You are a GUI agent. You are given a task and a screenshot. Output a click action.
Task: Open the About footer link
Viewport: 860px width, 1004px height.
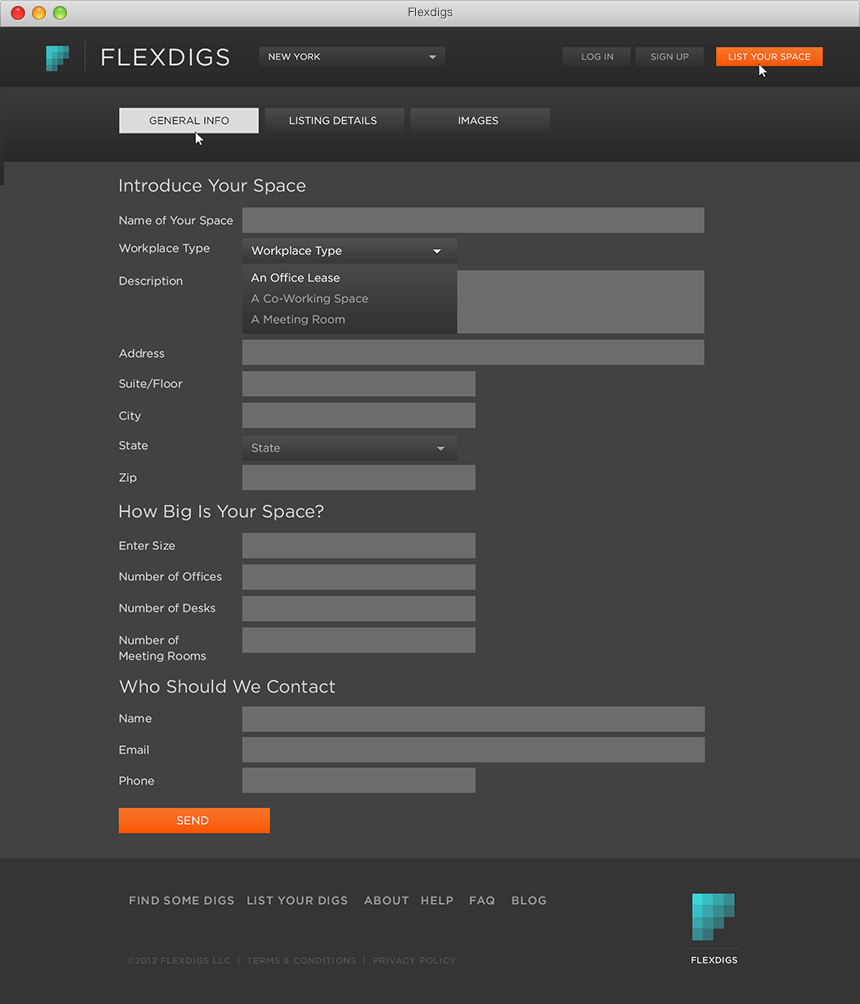click(x=386, y=900)
